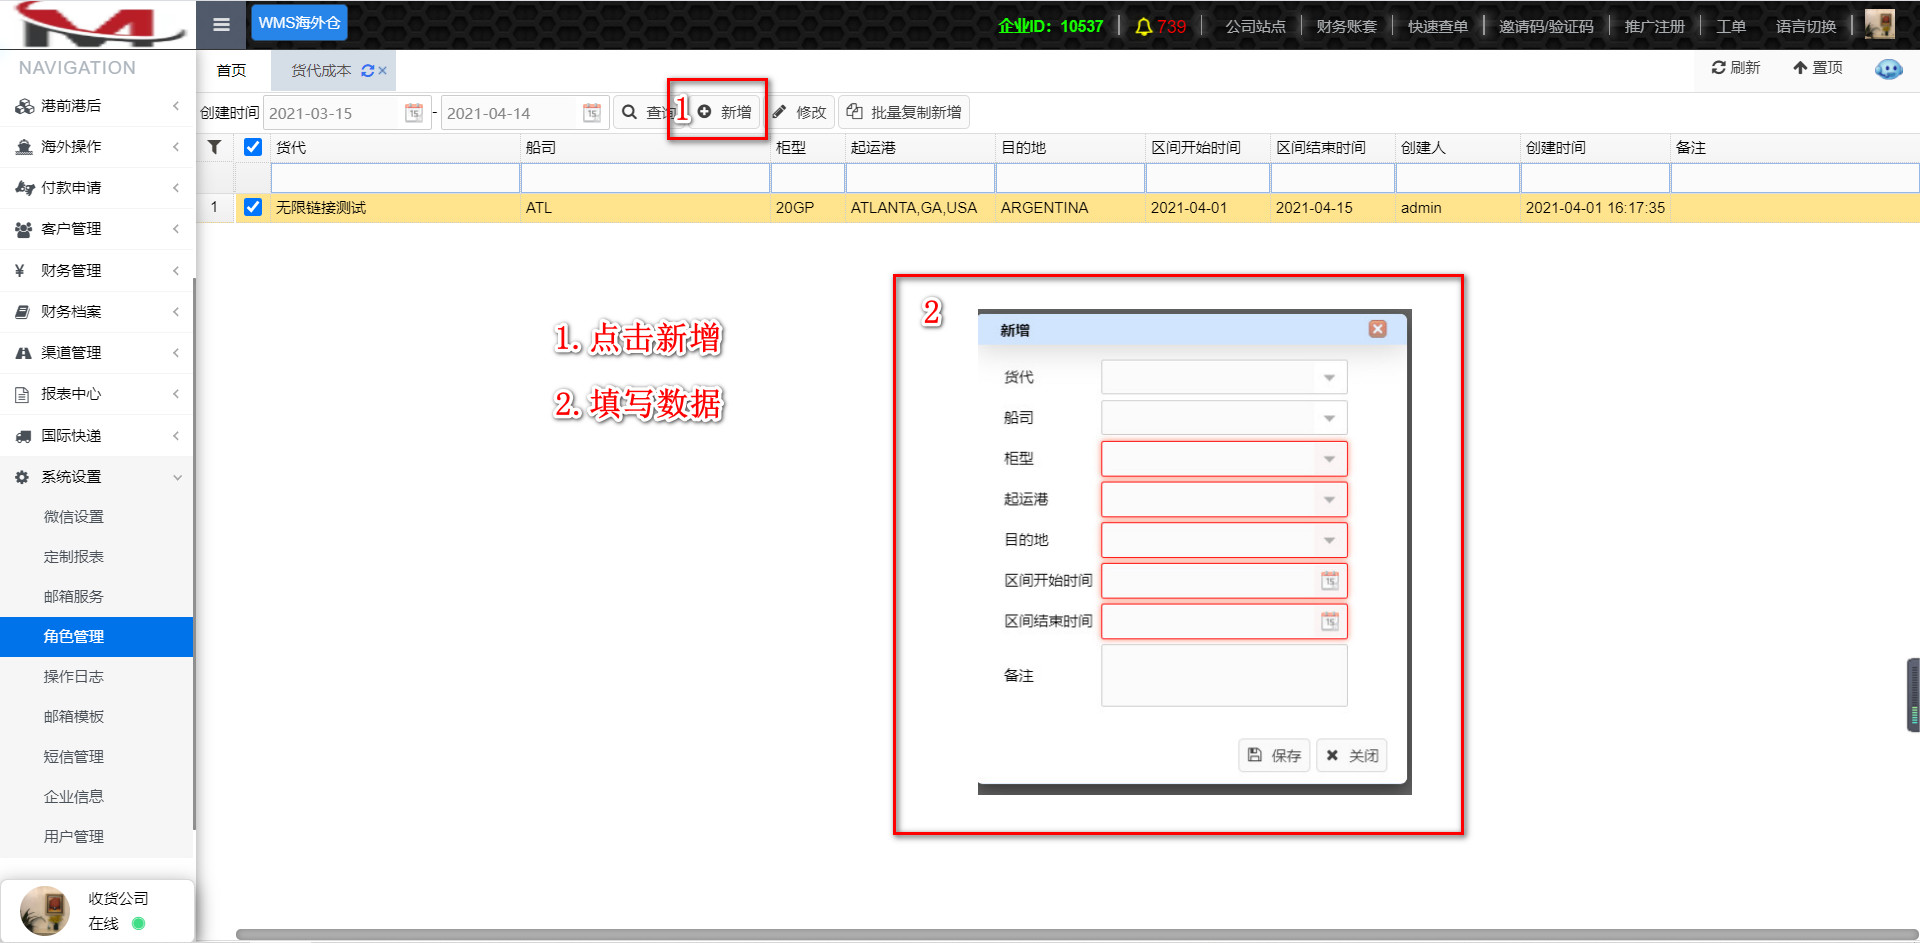Click the 批量复制新增 button
This screenshot has width=1920, height=943.
coord(904,112)
